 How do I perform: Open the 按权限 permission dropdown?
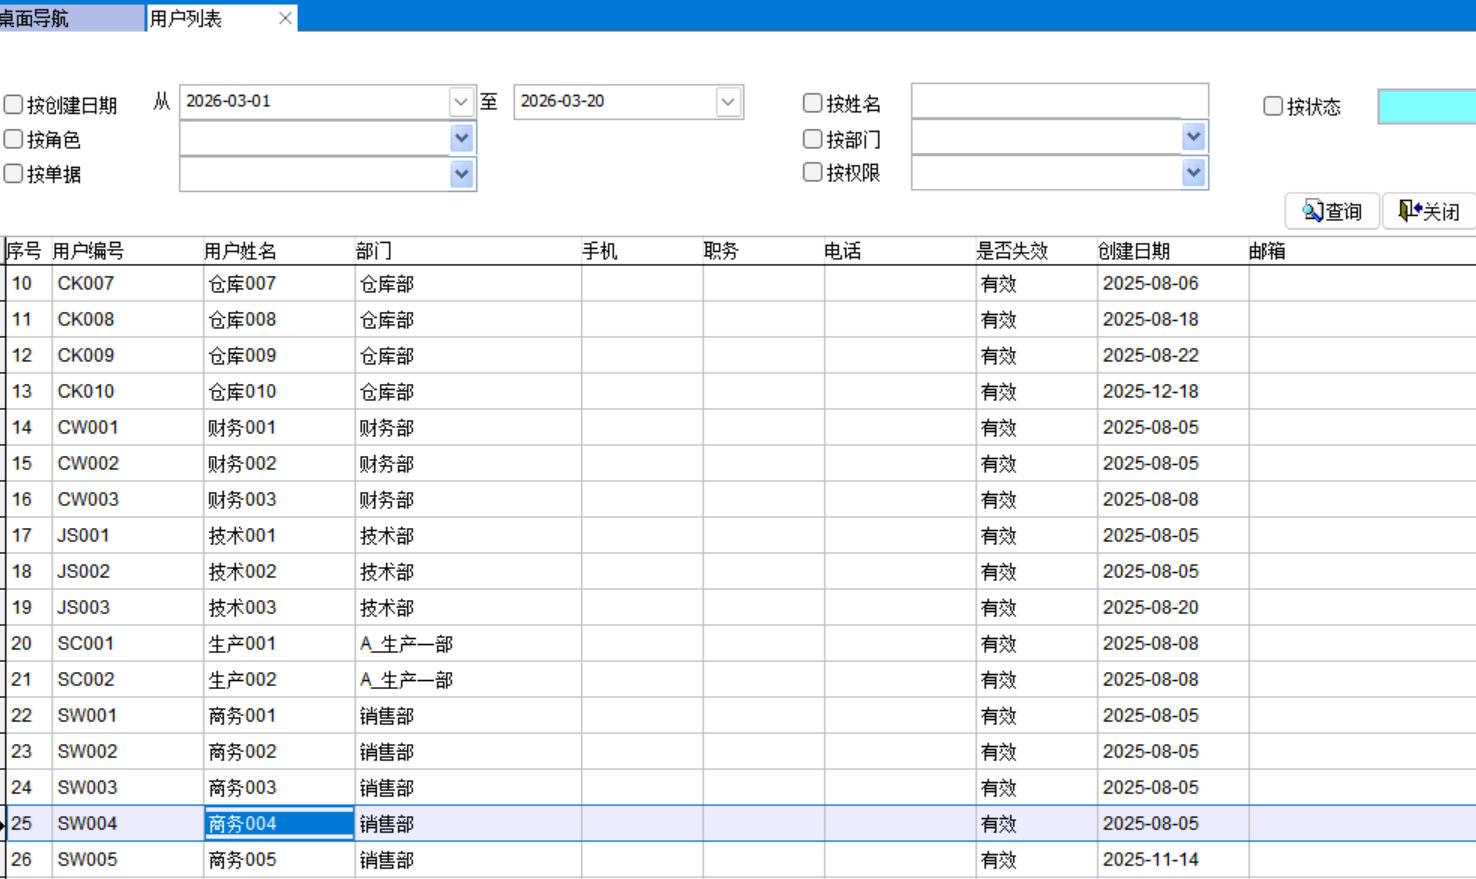[1193, 173]
